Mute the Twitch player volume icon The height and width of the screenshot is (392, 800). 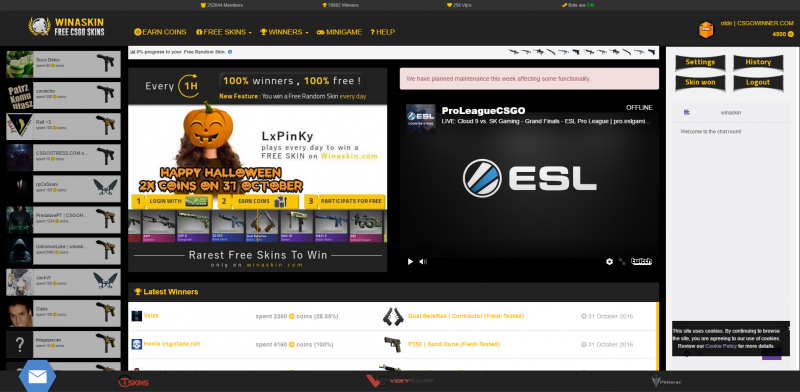point(423,261)
